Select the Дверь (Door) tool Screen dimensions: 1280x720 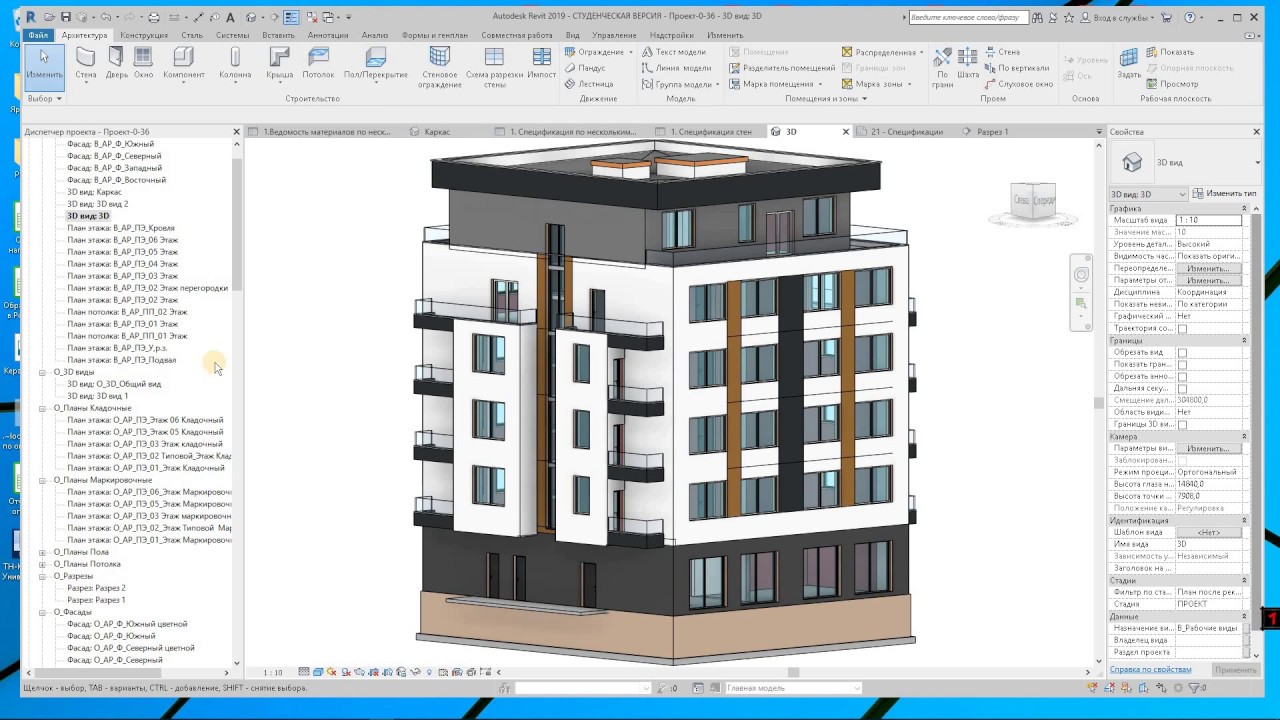(x=116, y=63)
